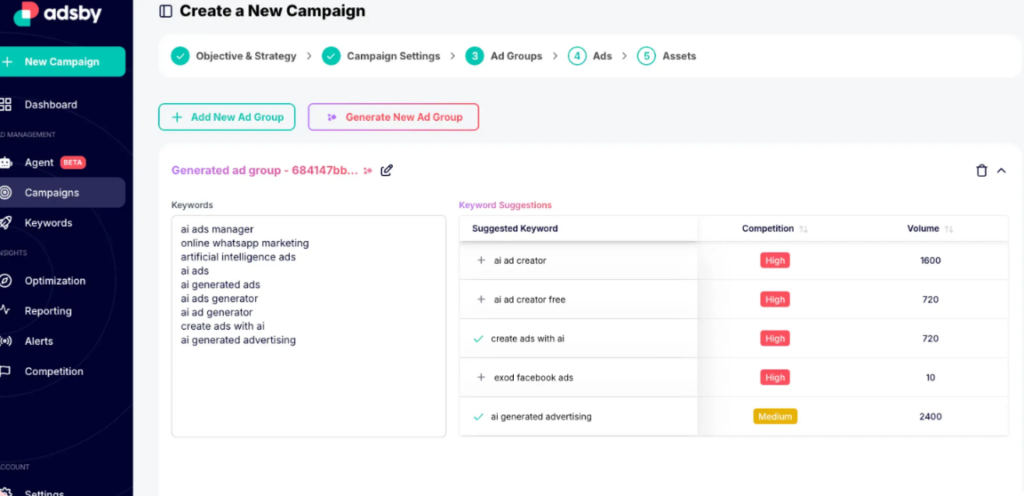Add keyword 'exod facebook ads' with the plus icon
The height and width of the screenshot is (496, 1024).
point(481,377)
